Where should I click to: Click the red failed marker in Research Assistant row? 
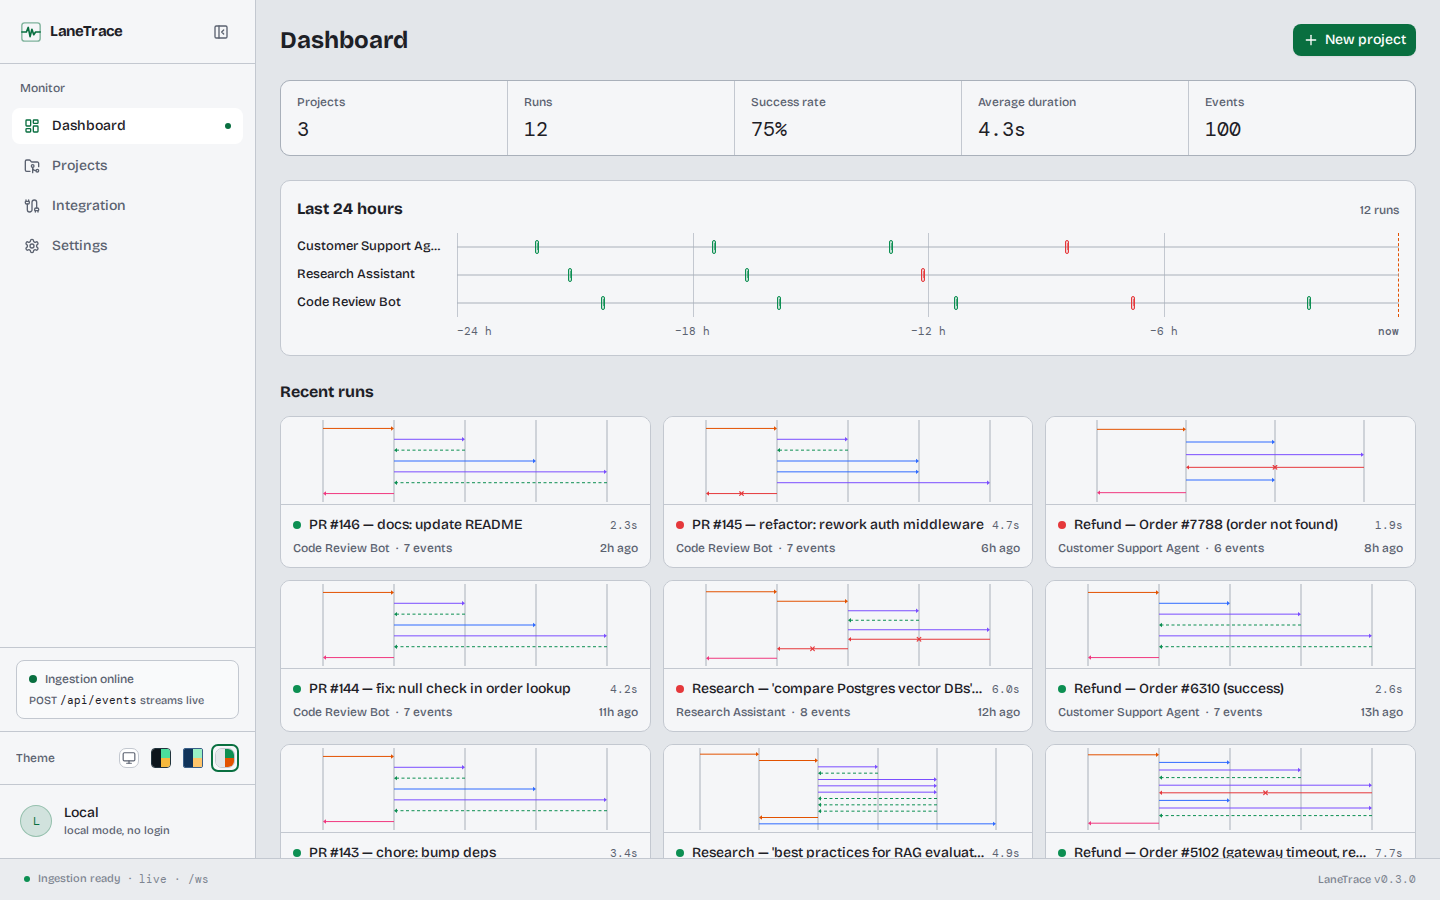click(x=923, y=275)
